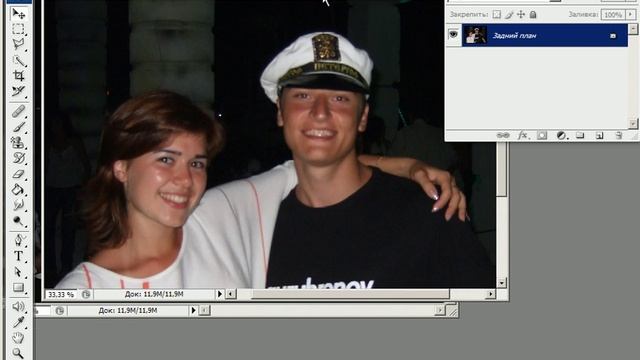Viewport: 640px width, 360px height.
Task: Select the Задний план layer name
Action: pyautogui.click(x=514, y=36)
